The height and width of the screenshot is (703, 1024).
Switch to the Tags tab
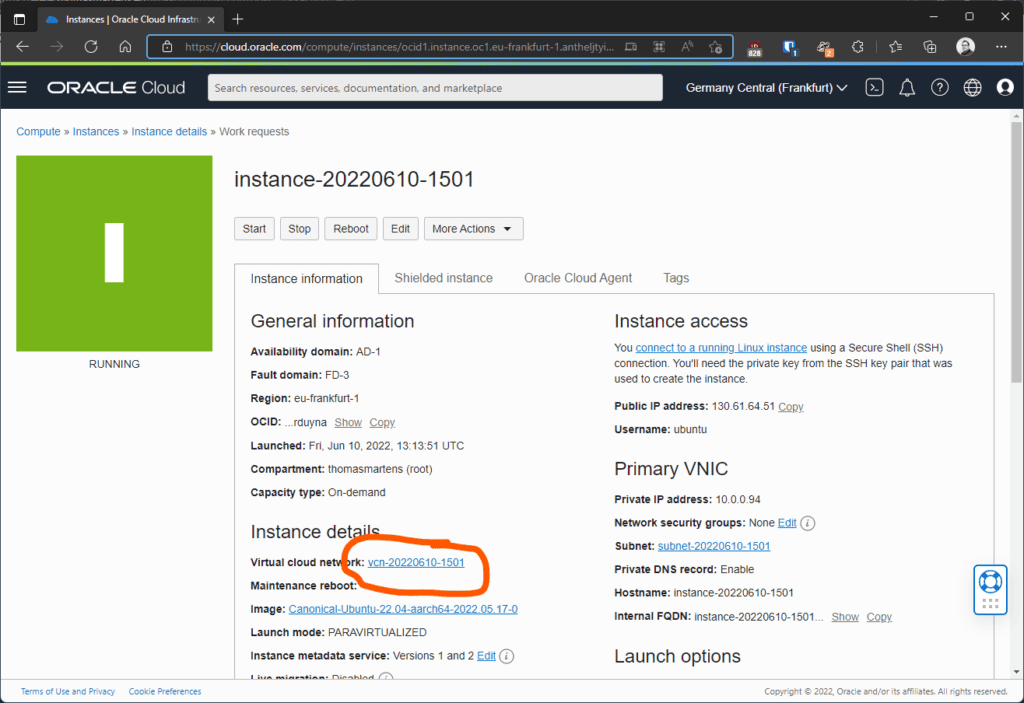coord(675,278)
